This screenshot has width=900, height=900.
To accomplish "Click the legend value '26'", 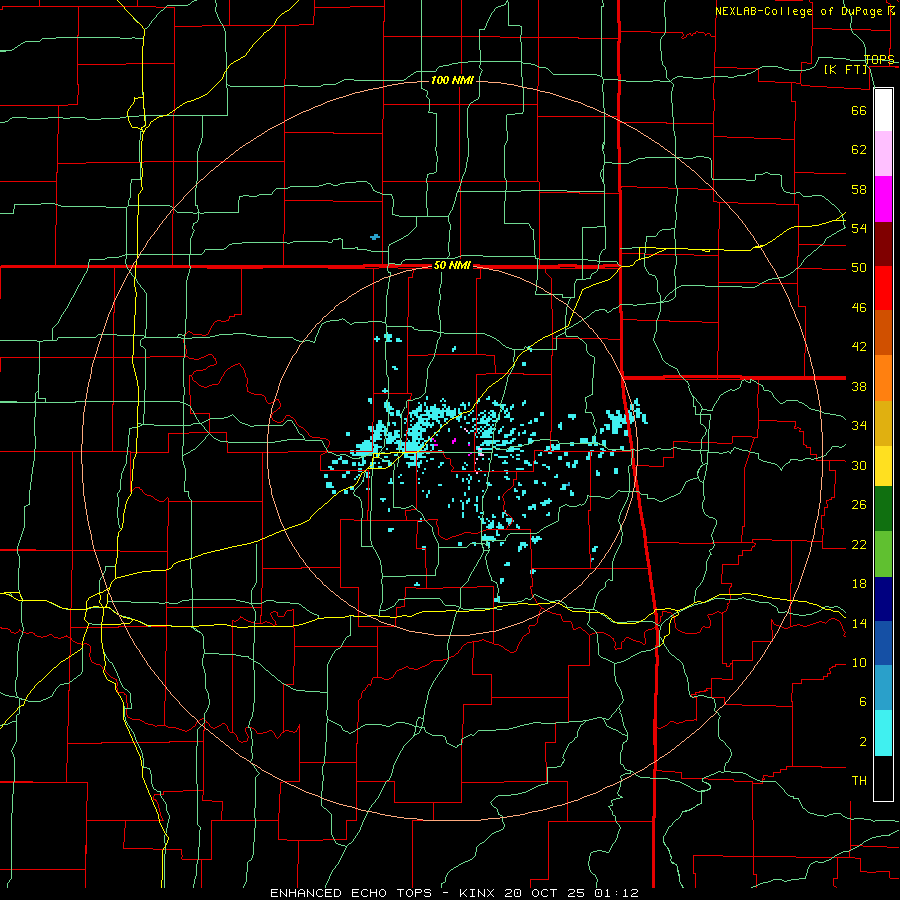I will click(859, 505).
